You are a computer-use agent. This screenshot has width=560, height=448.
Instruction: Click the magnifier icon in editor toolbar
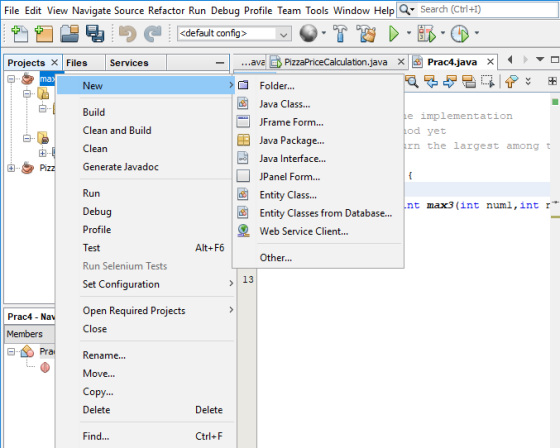(x=412, y=81)
